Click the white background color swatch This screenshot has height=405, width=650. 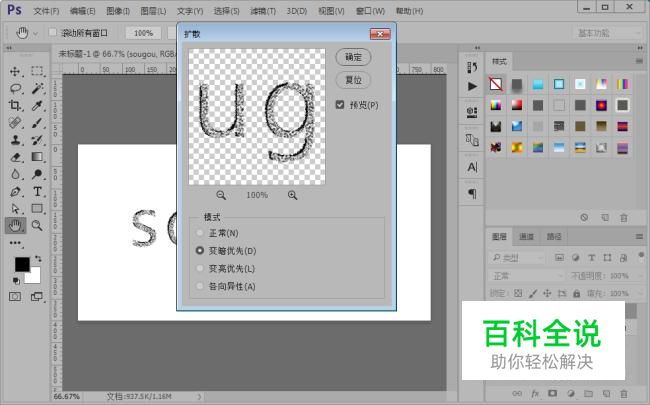34,277
